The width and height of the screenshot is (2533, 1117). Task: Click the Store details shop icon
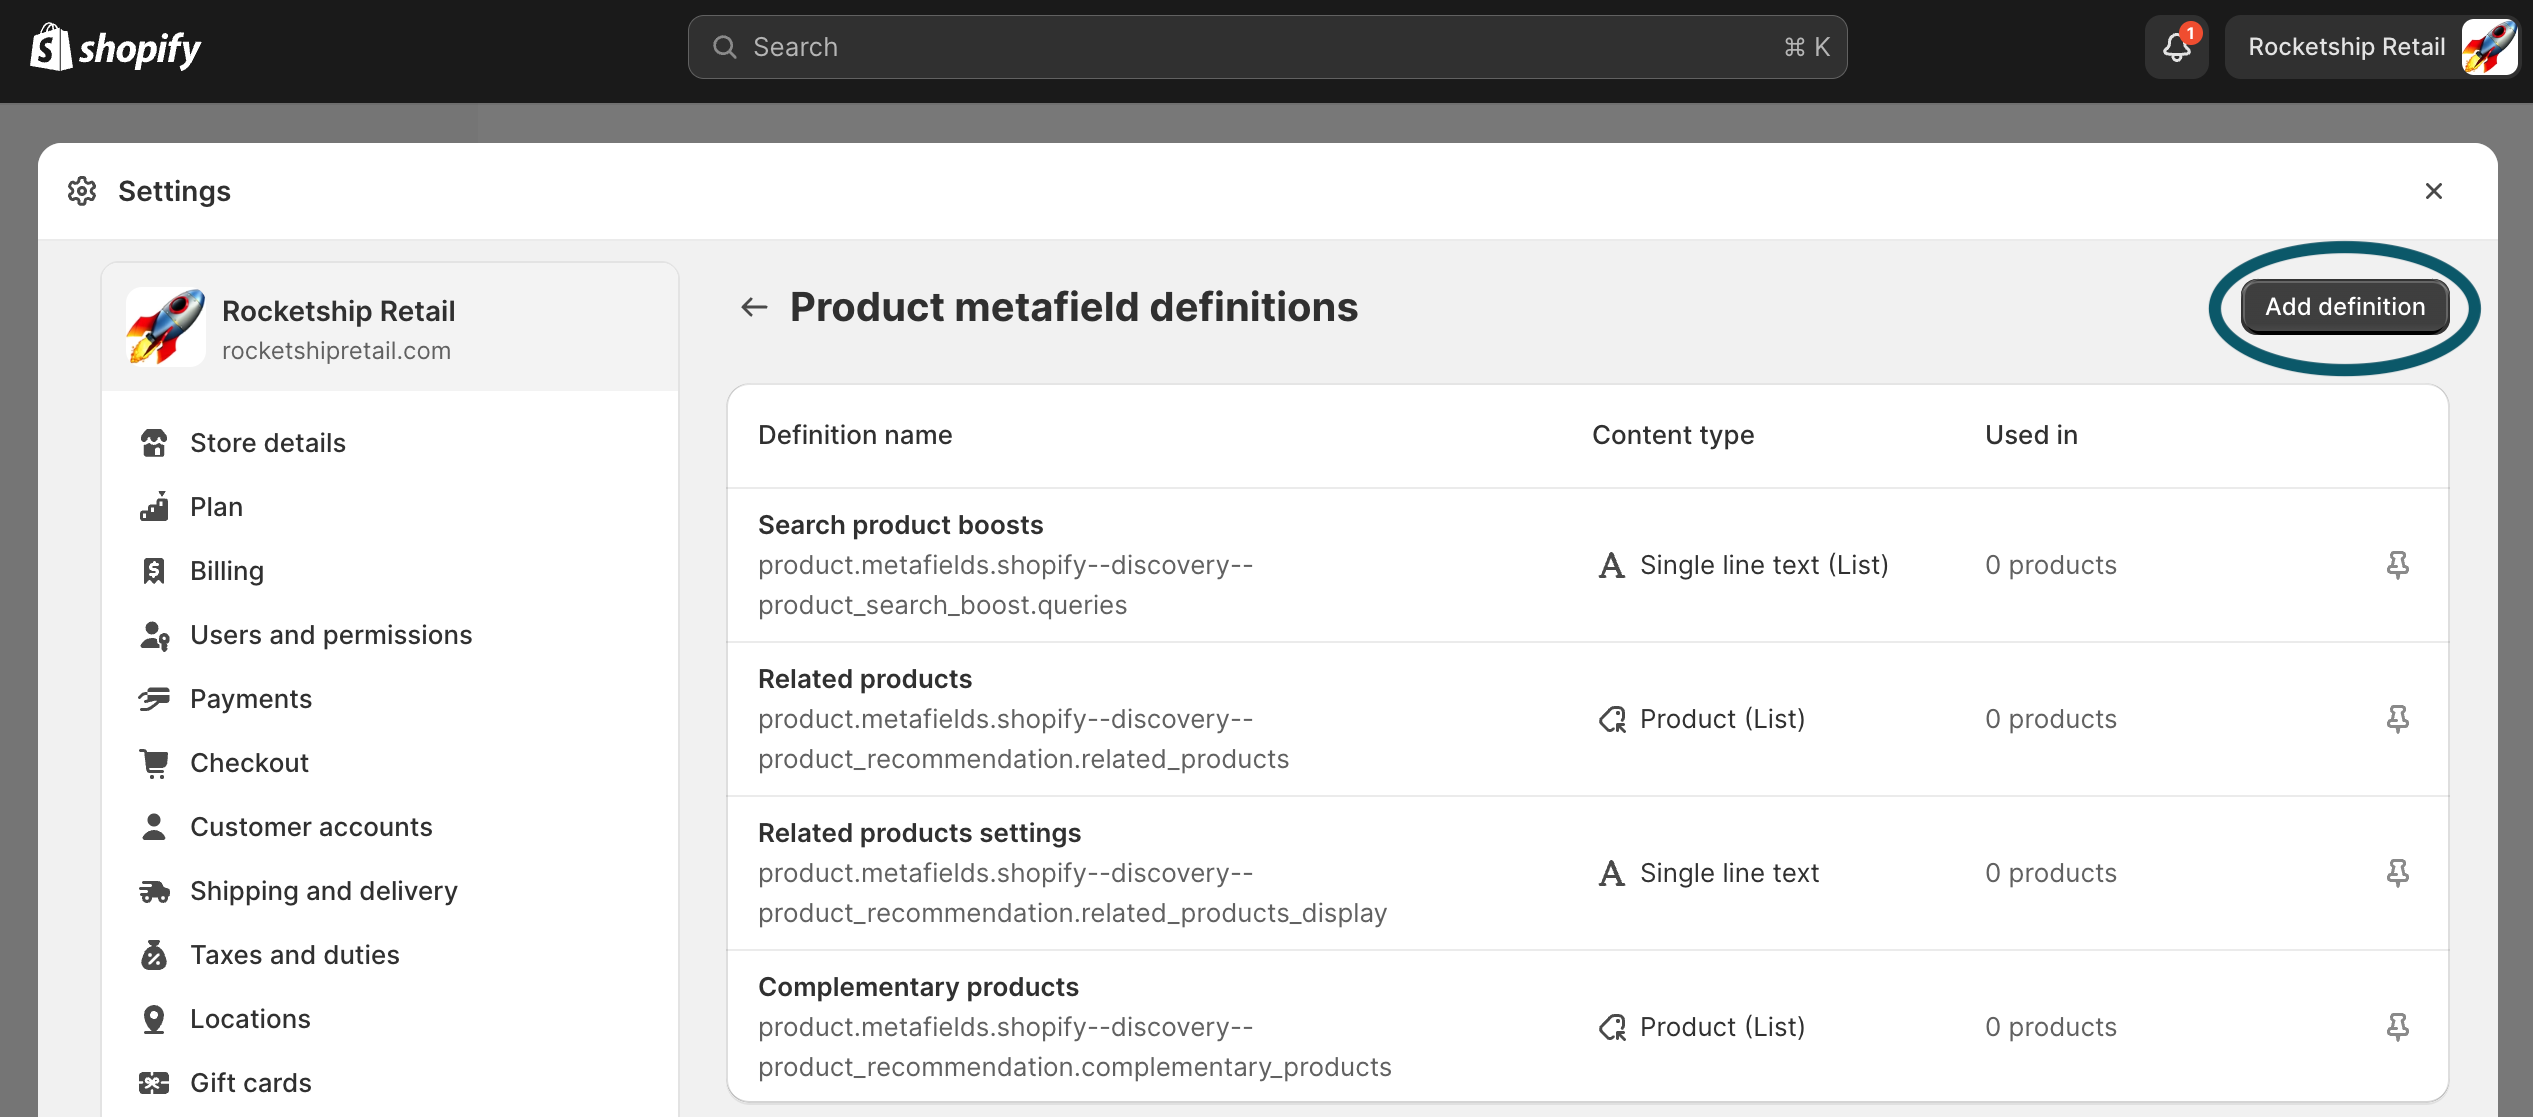click(x=154, y=443)
